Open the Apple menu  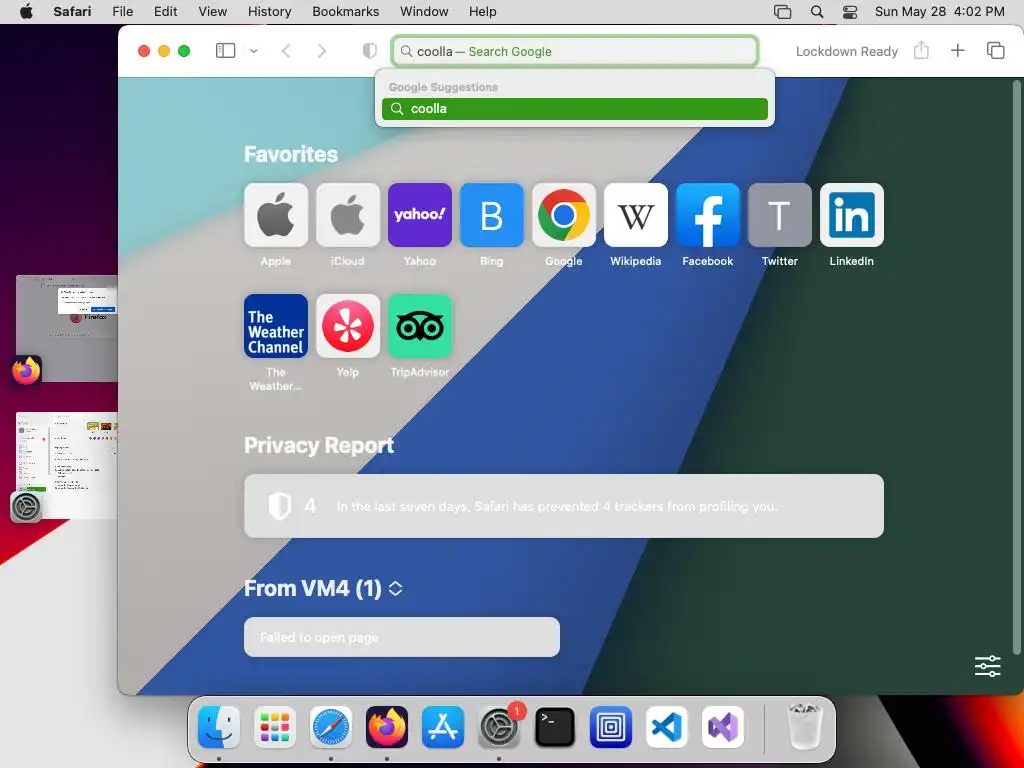[x=26, y=12]
